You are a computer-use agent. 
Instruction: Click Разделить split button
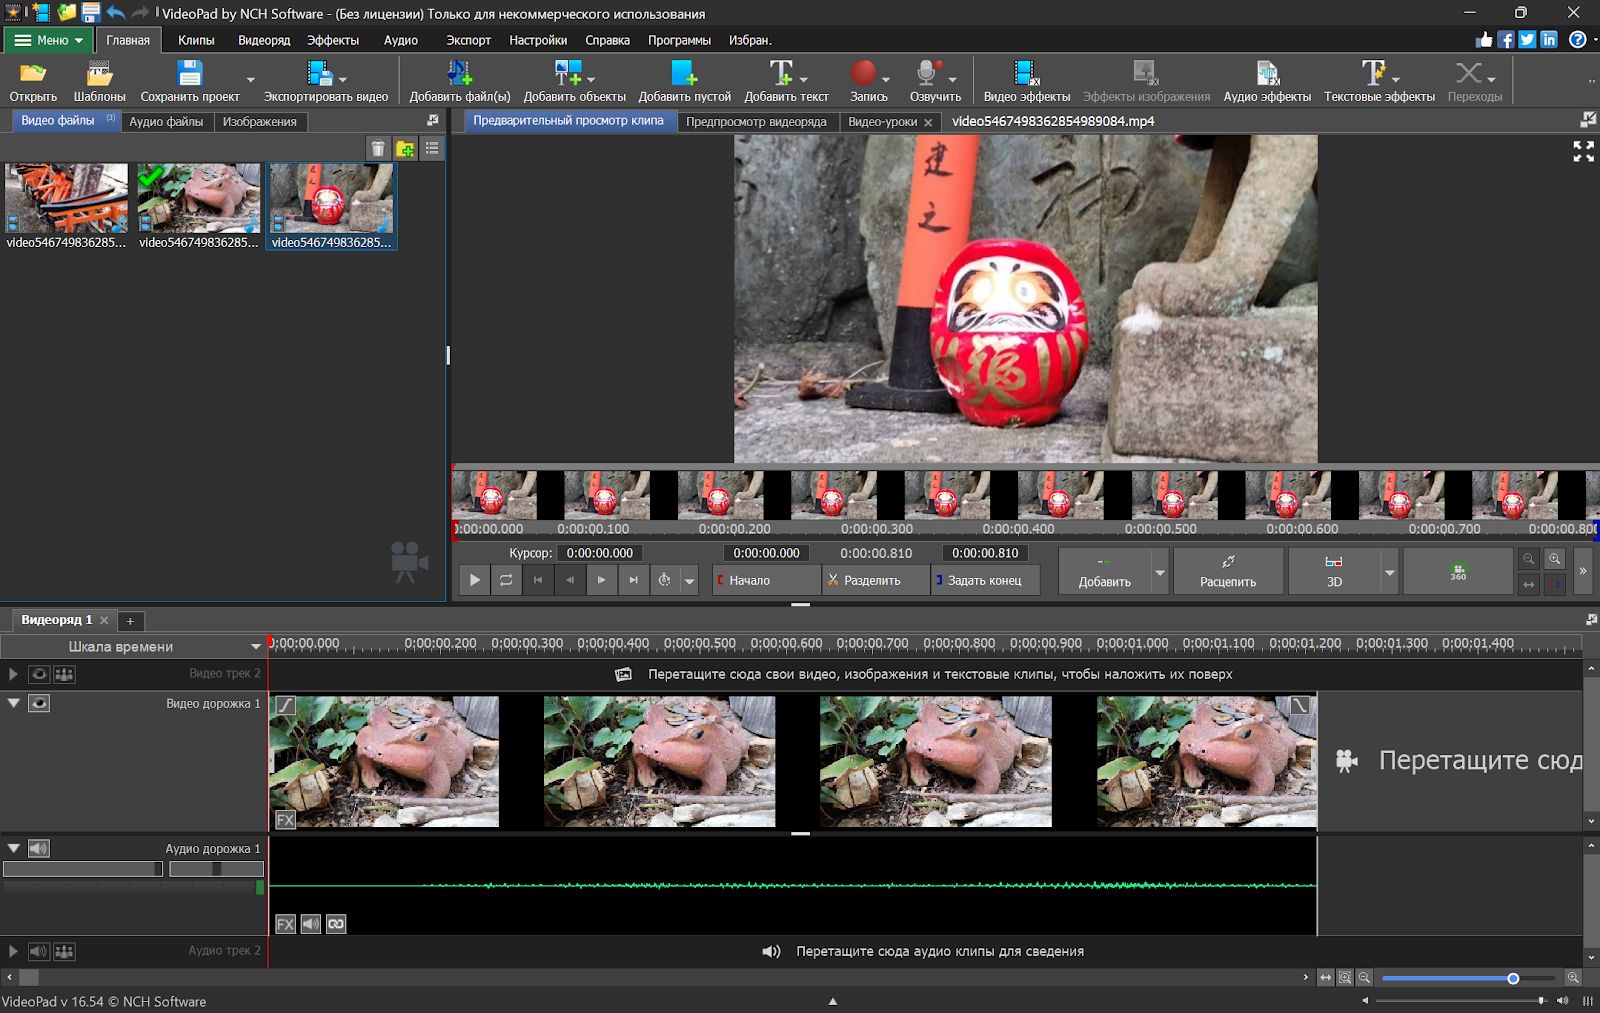click(x=876, y=580)
